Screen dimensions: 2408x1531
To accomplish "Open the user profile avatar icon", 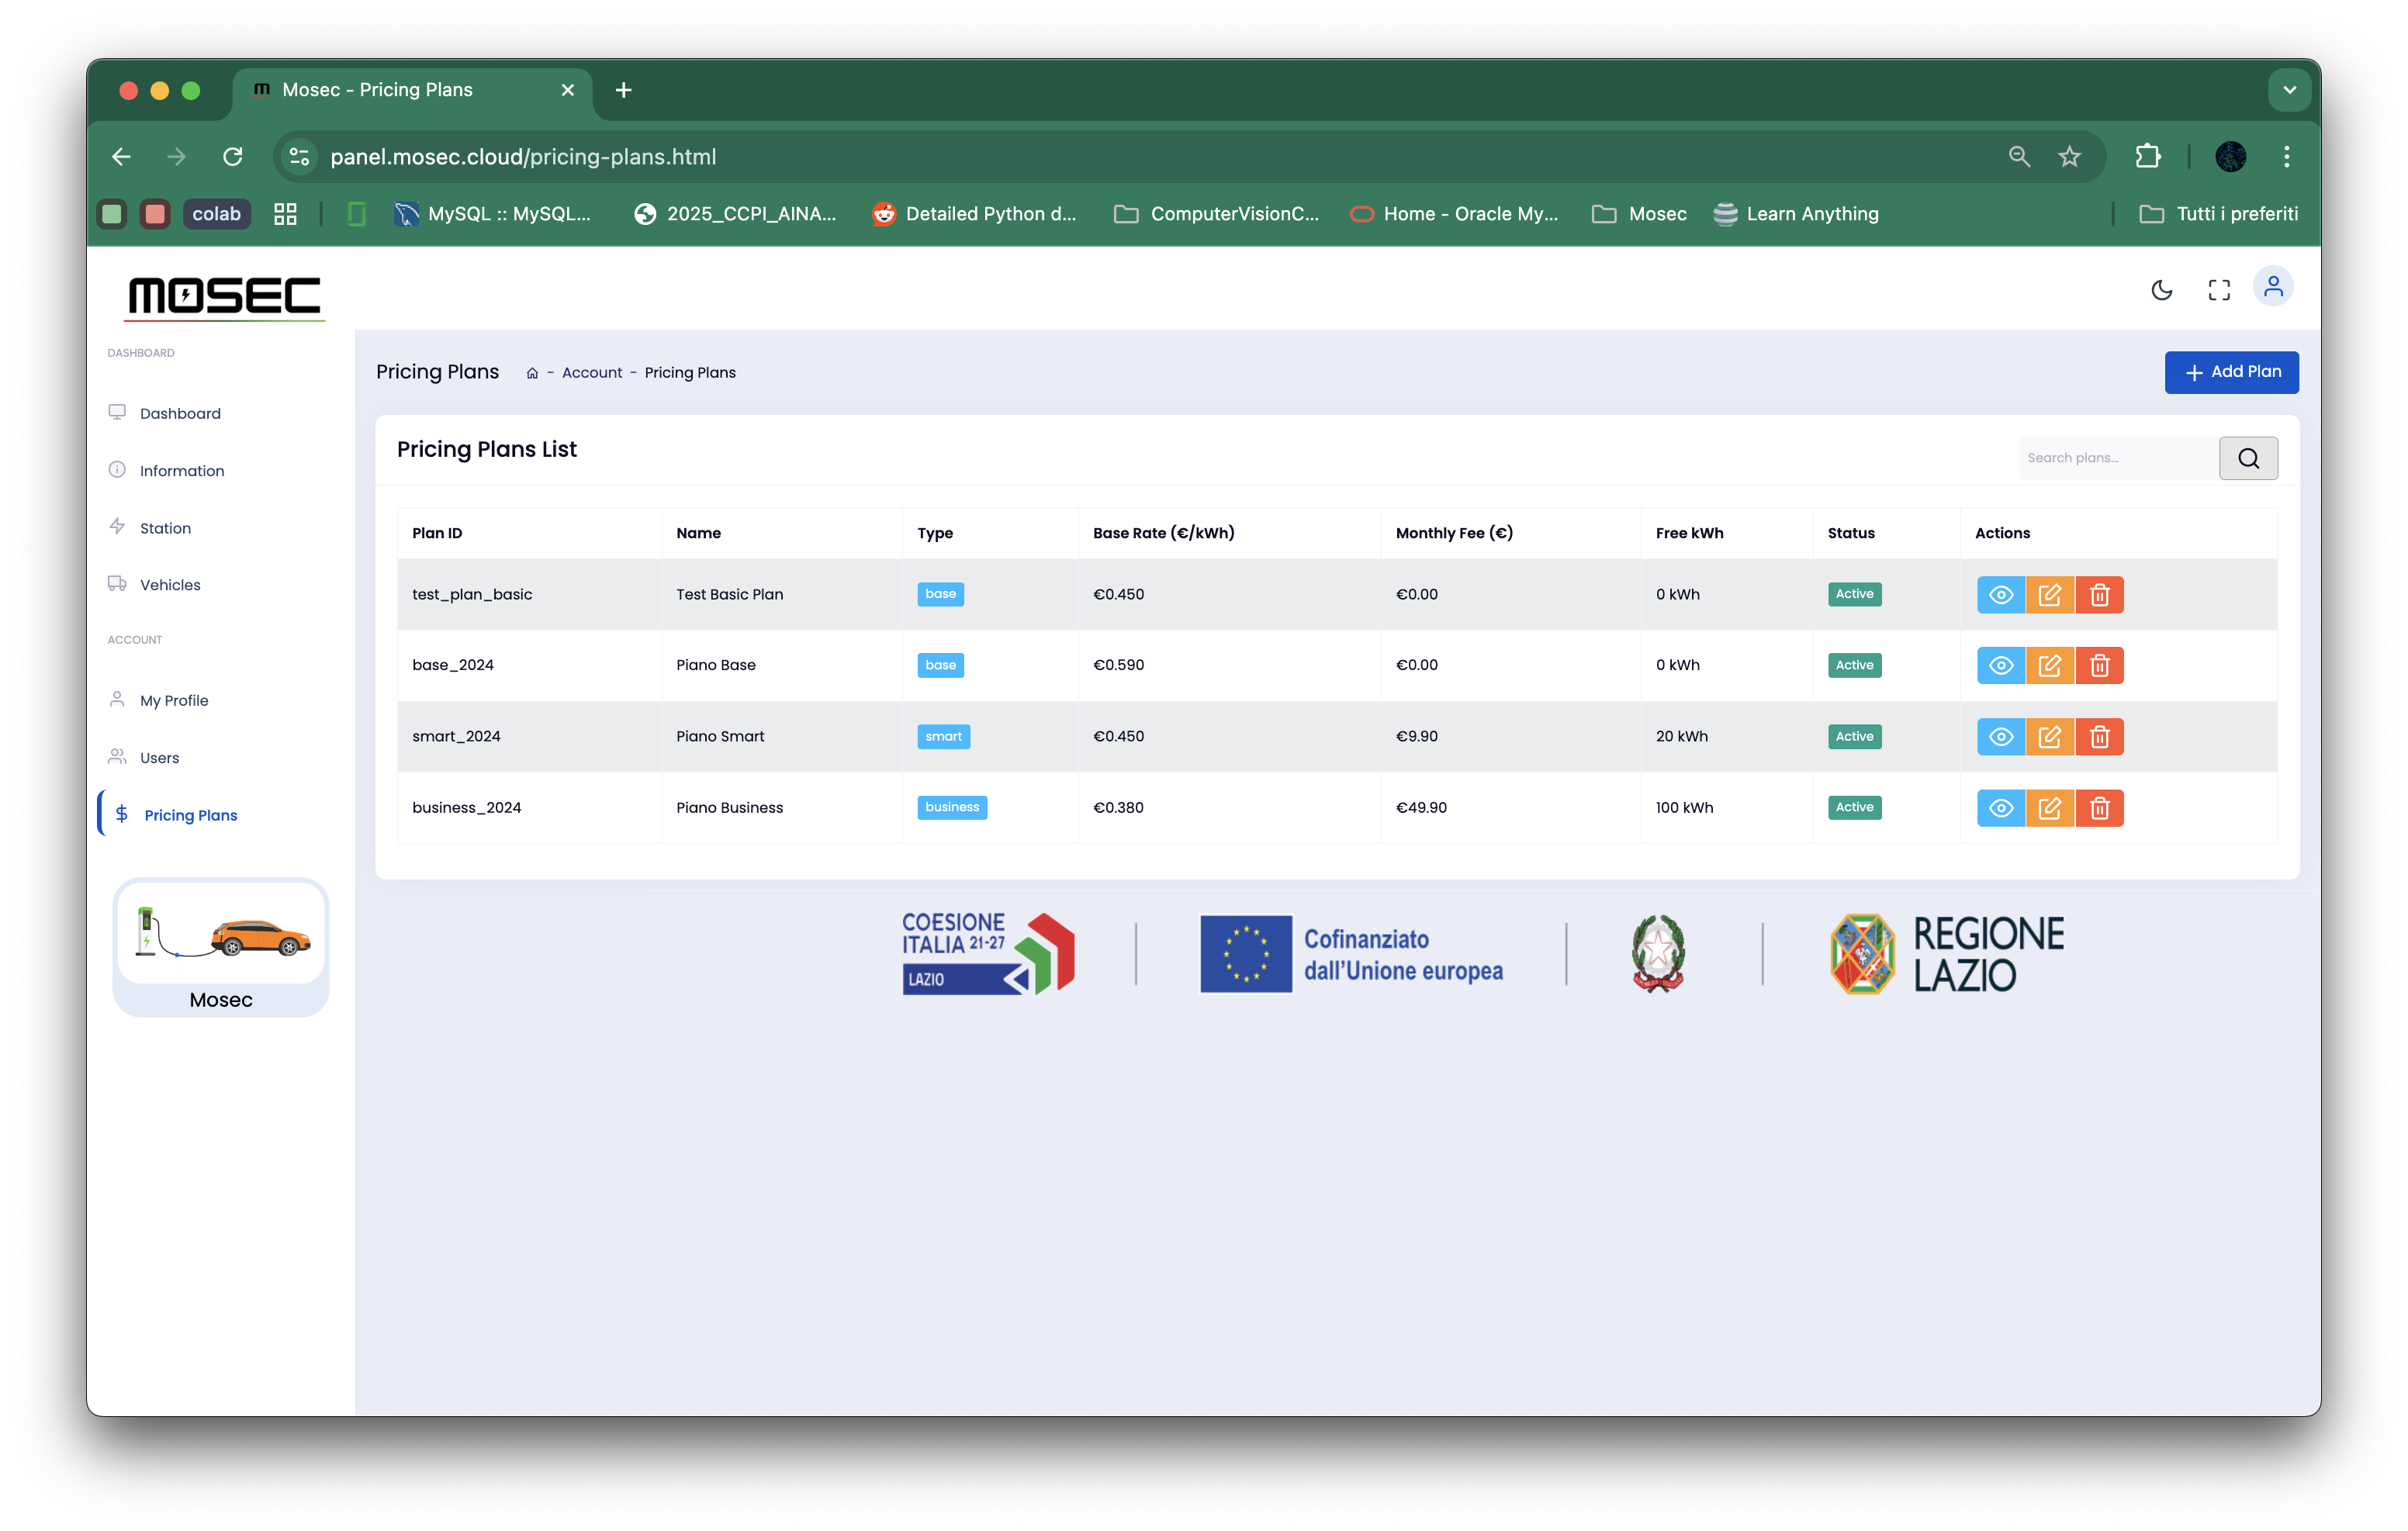I will [x=2273, y=288].
